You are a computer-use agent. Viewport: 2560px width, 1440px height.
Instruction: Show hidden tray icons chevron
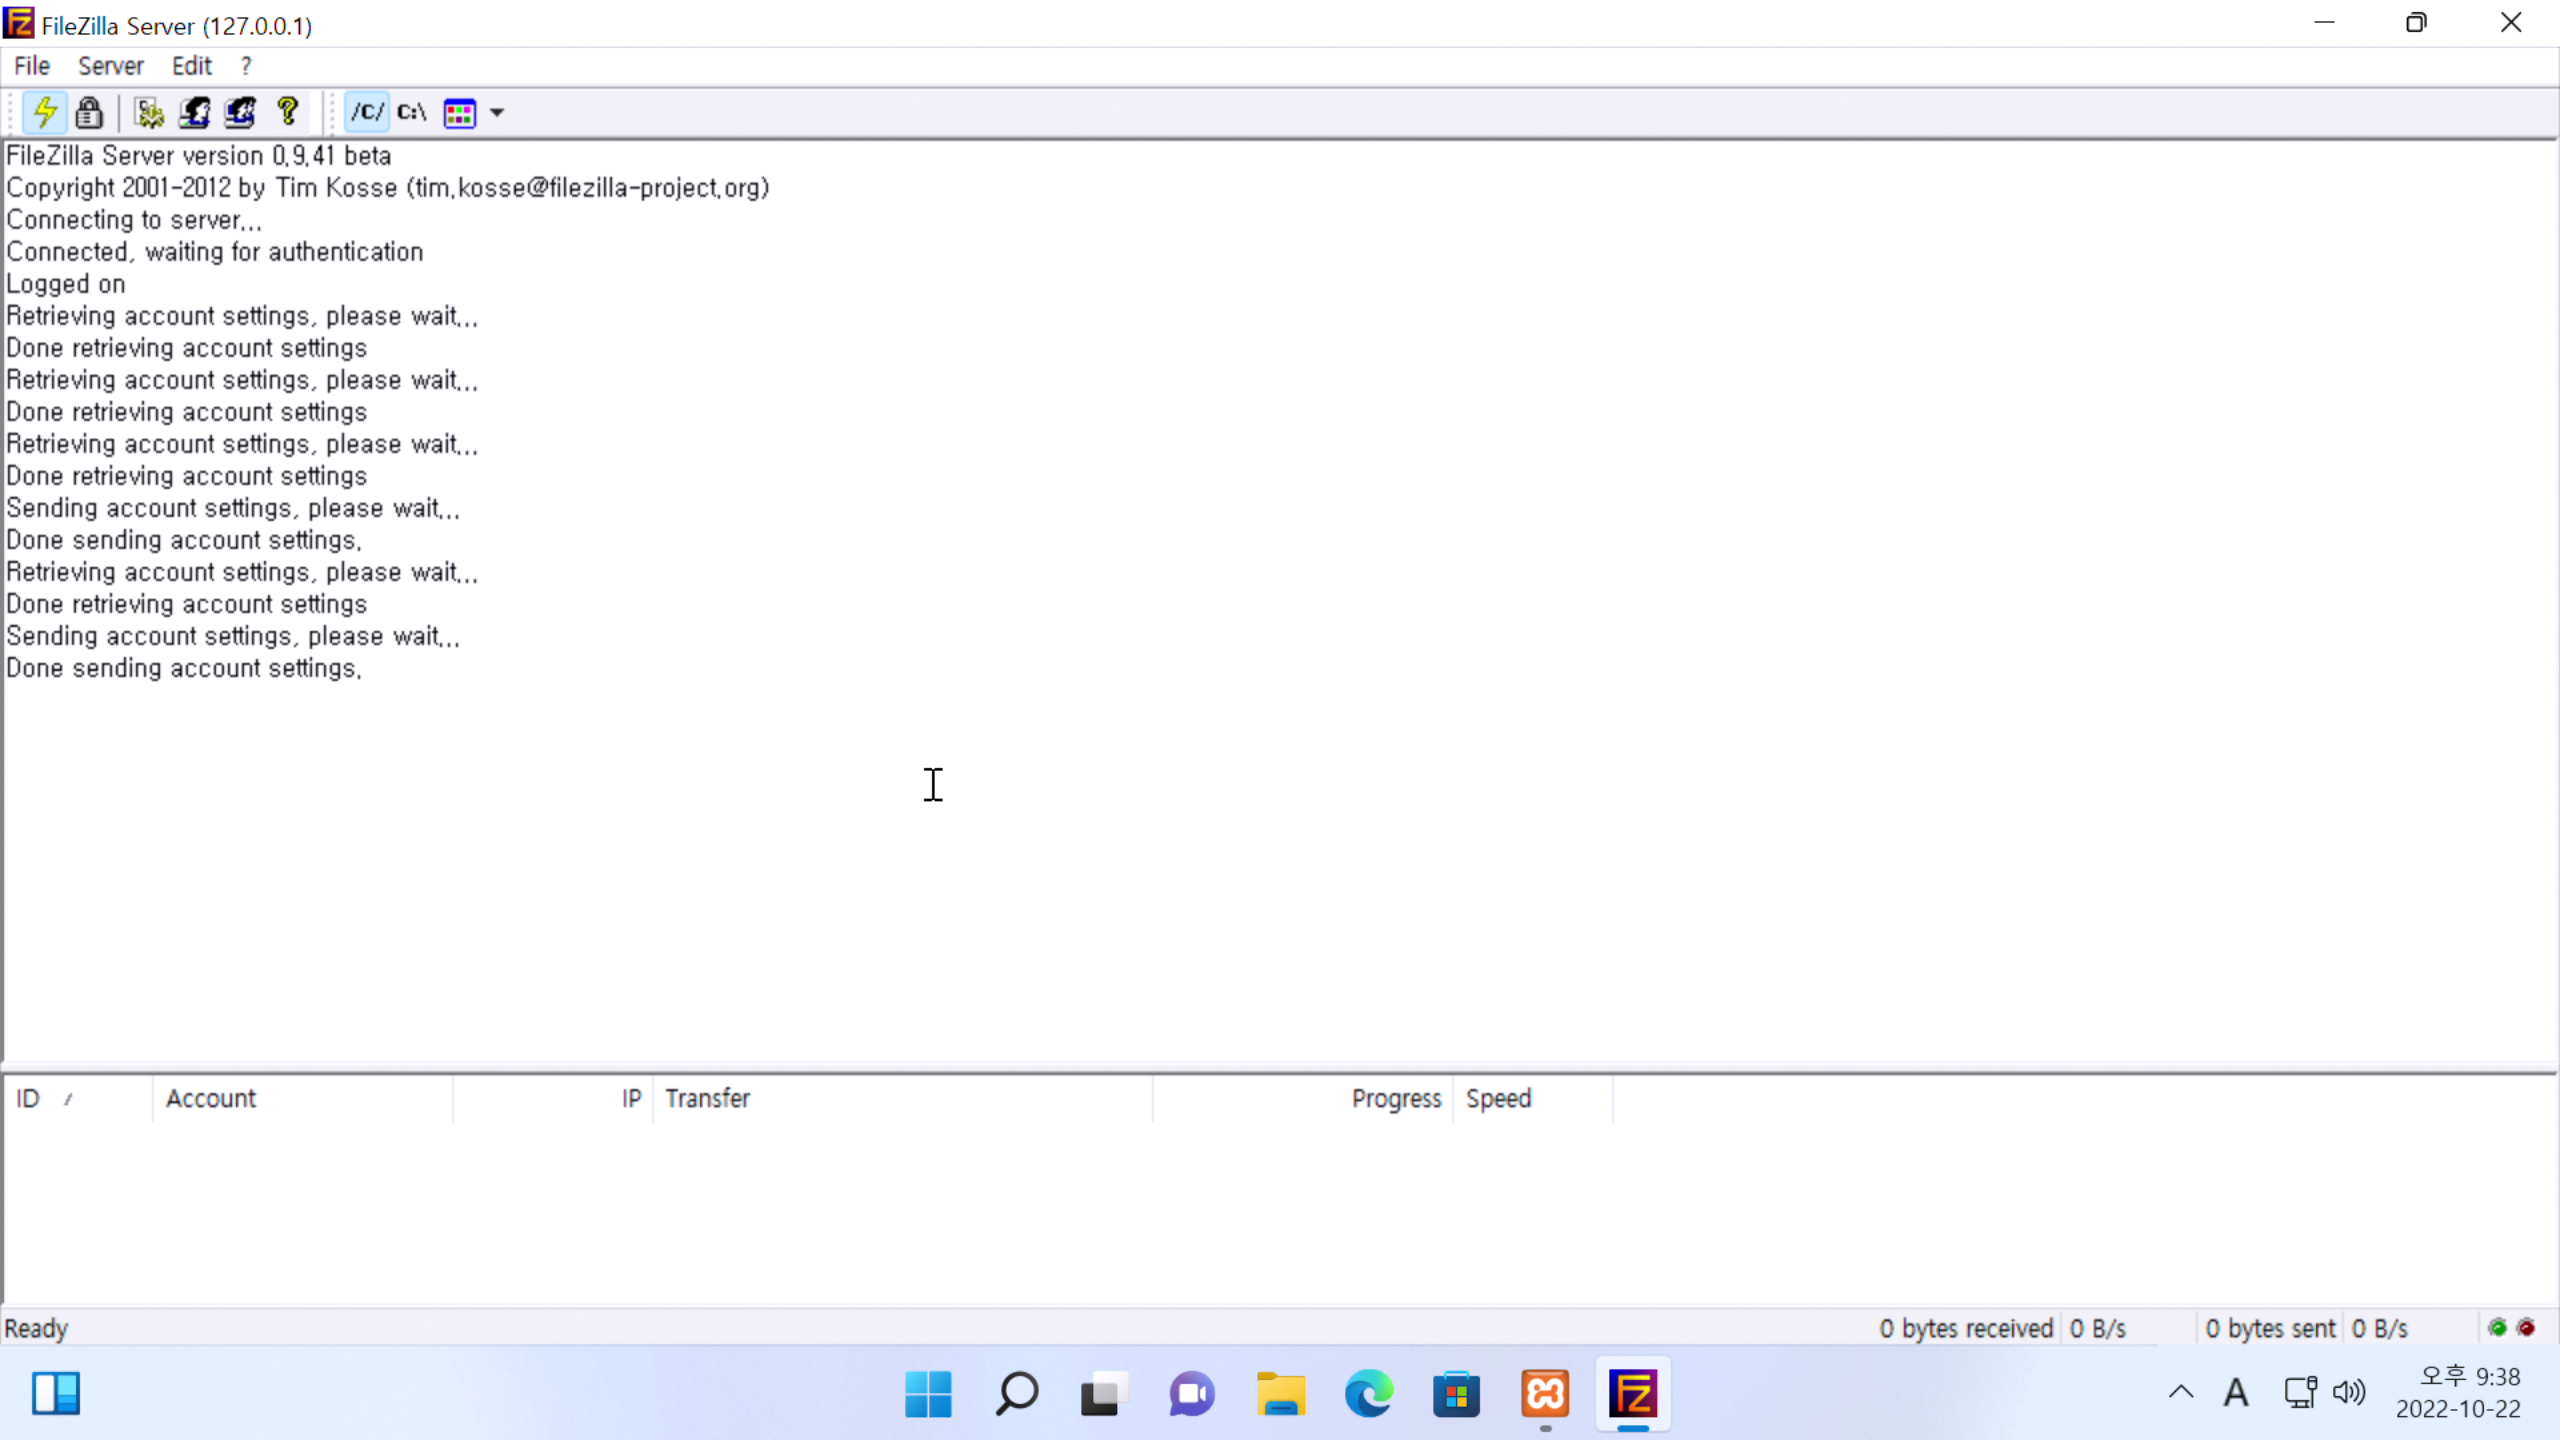(x=2181, y=1392)
